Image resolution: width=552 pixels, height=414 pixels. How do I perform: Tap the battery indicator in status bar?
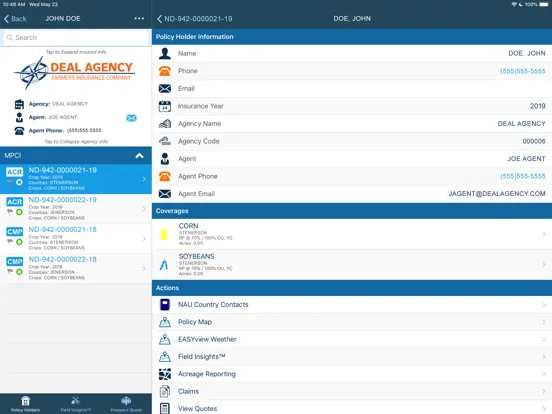pyautogui.click(x=544, y=4)
